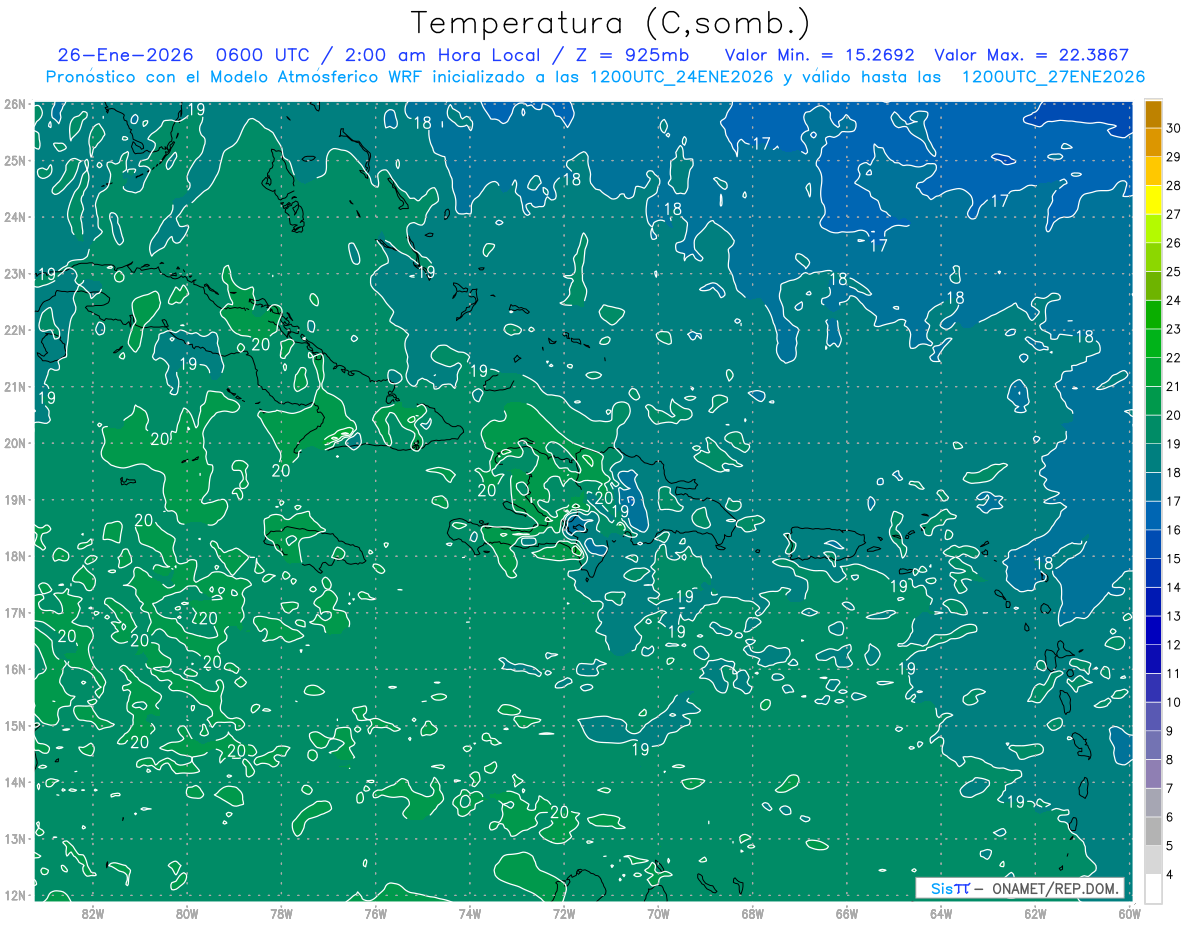This screenshot has height=927, width=1200.
Task: Click the color scale label 29
Action: [x=1174, y=156]
